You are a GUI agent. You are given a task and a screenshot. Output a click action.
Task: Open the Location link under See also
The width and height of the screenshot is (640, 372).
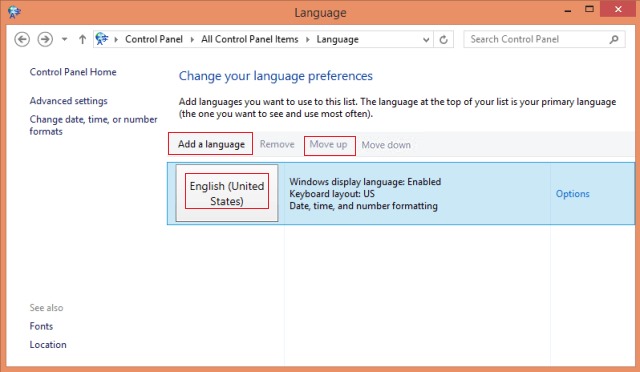[x=48, y=345]
